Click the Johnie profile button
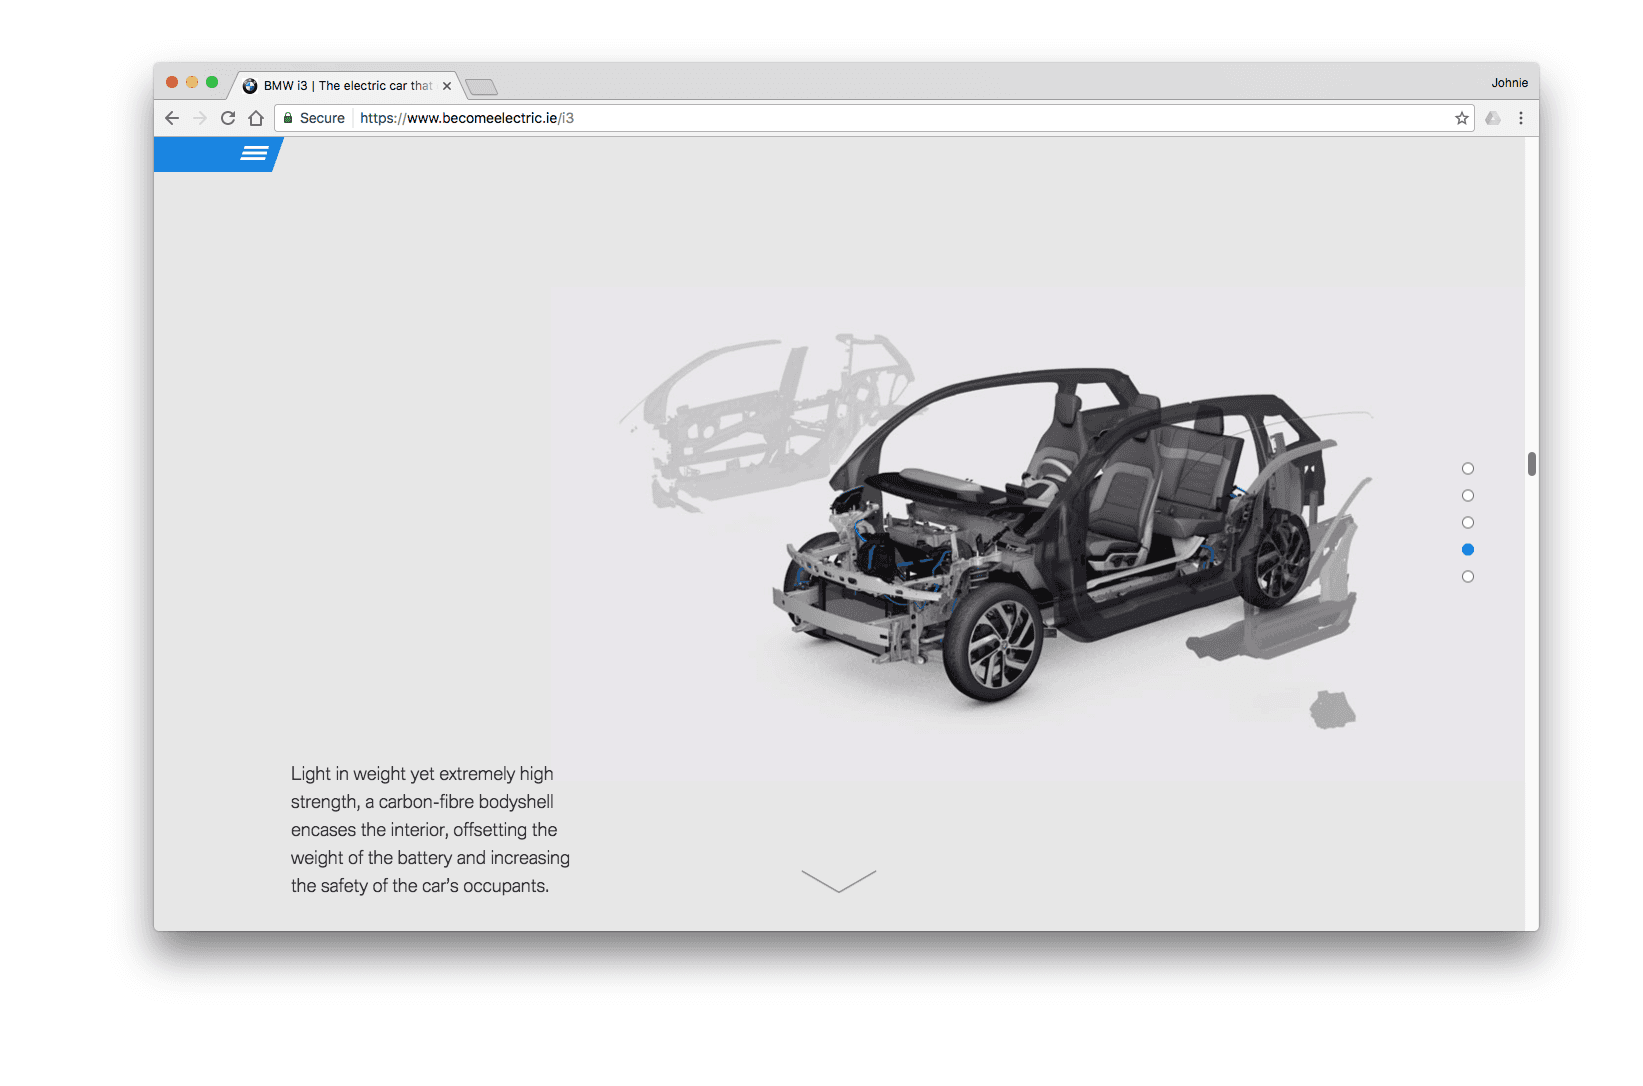 pyautogui.click(x=1509, y=83)
